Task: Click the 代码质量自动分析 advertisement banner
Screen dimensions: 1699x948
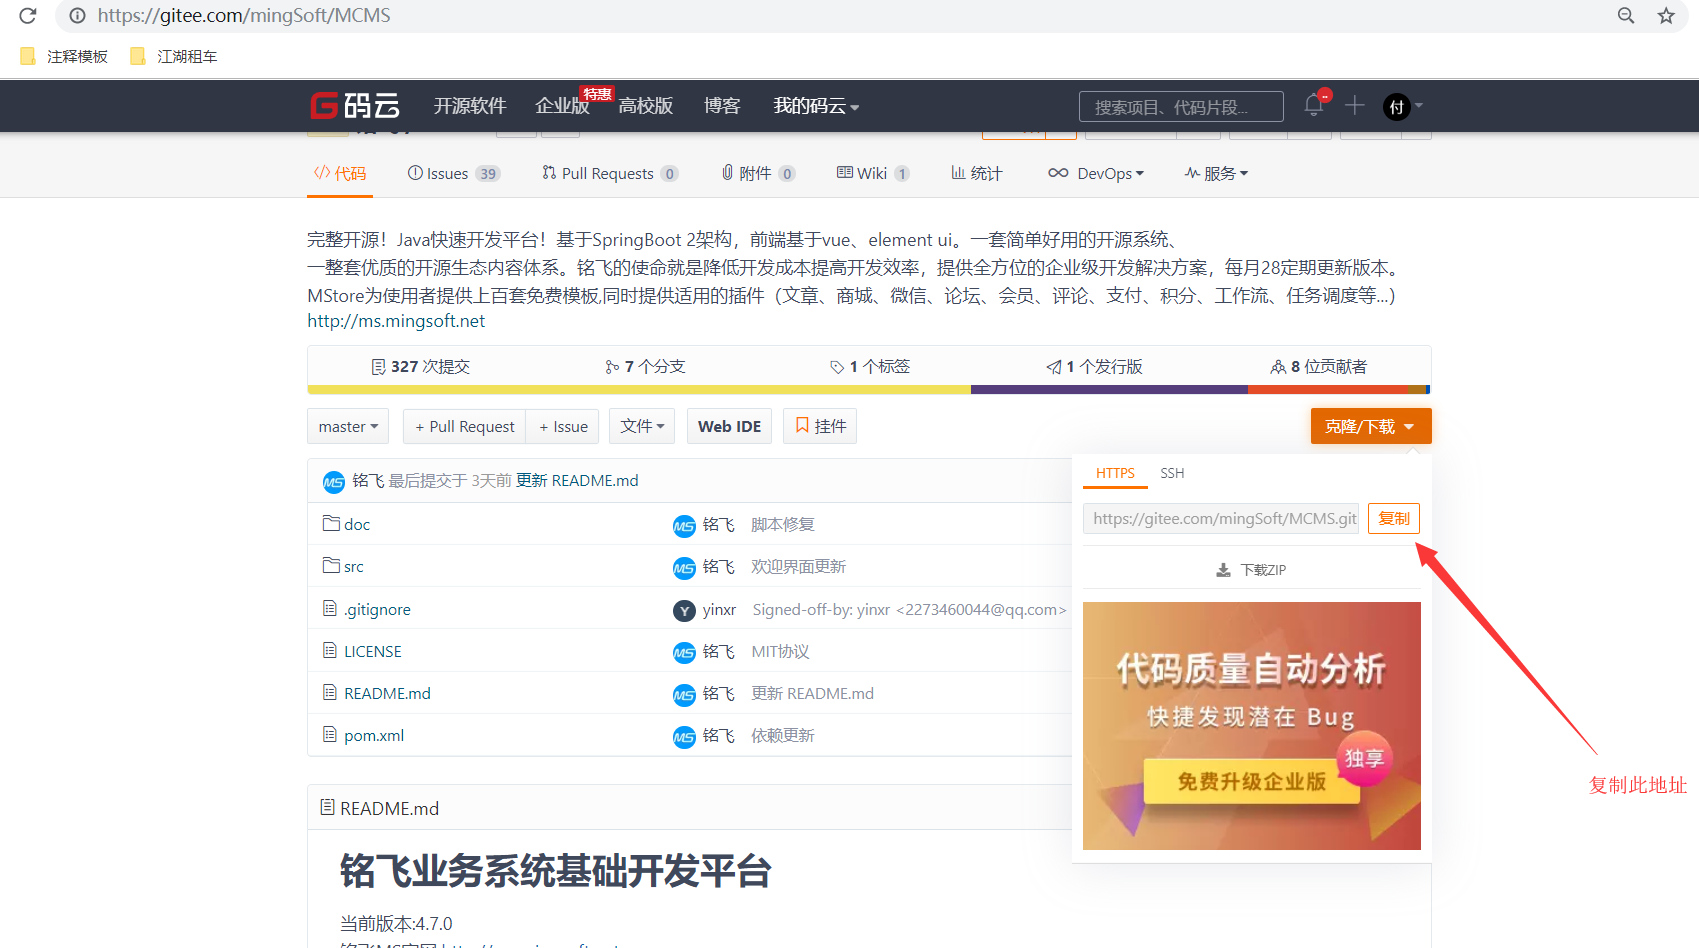Action: tap(1252, 726)
